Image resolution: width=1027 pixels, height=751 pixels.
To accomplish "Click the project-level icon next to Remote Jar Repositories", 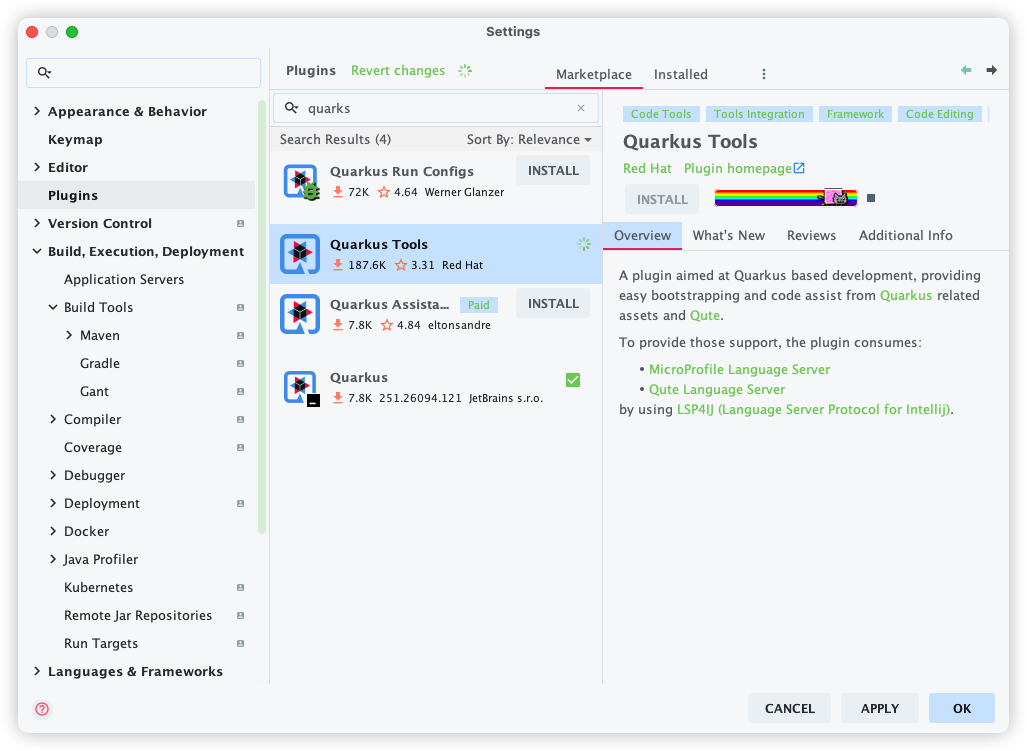I will pyautogui.click(x=240, y=615).
